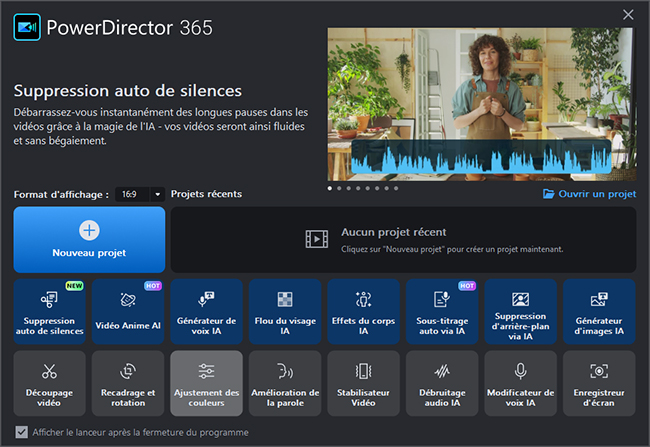Image resolution: width=650 pixels, height=447 pixels.
Task: Toggle Afficher le lanceur après fermeture checkbox
Action: [22, 432]
